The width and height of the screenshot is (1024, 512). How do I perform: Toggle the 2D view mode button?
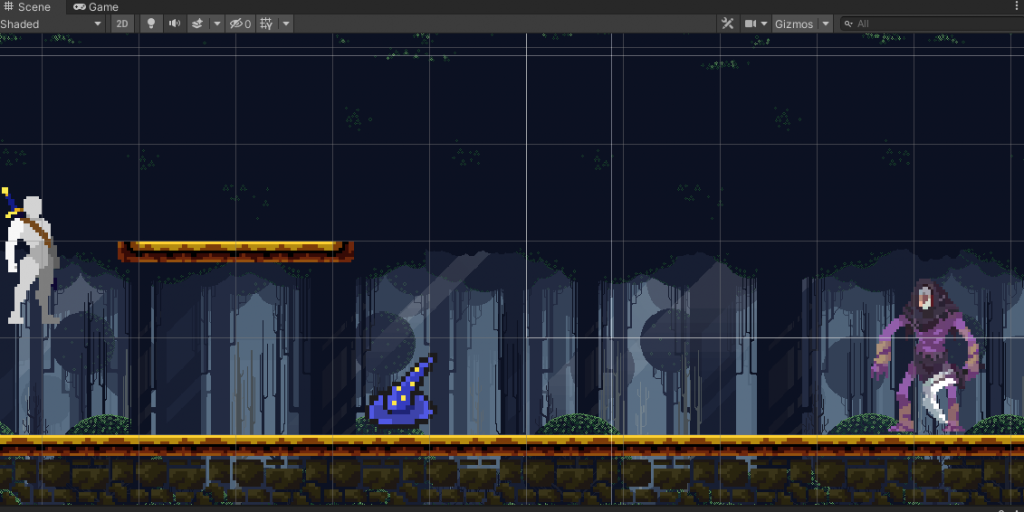[122, 24]
